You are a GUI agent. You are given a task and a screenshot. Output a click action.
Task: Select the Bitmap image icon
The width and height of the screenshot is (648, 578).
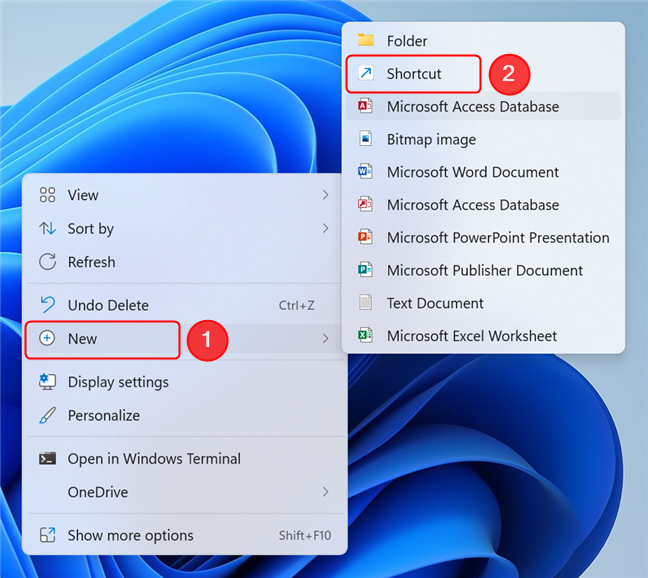pyautogui.click(x=366, y=139)
